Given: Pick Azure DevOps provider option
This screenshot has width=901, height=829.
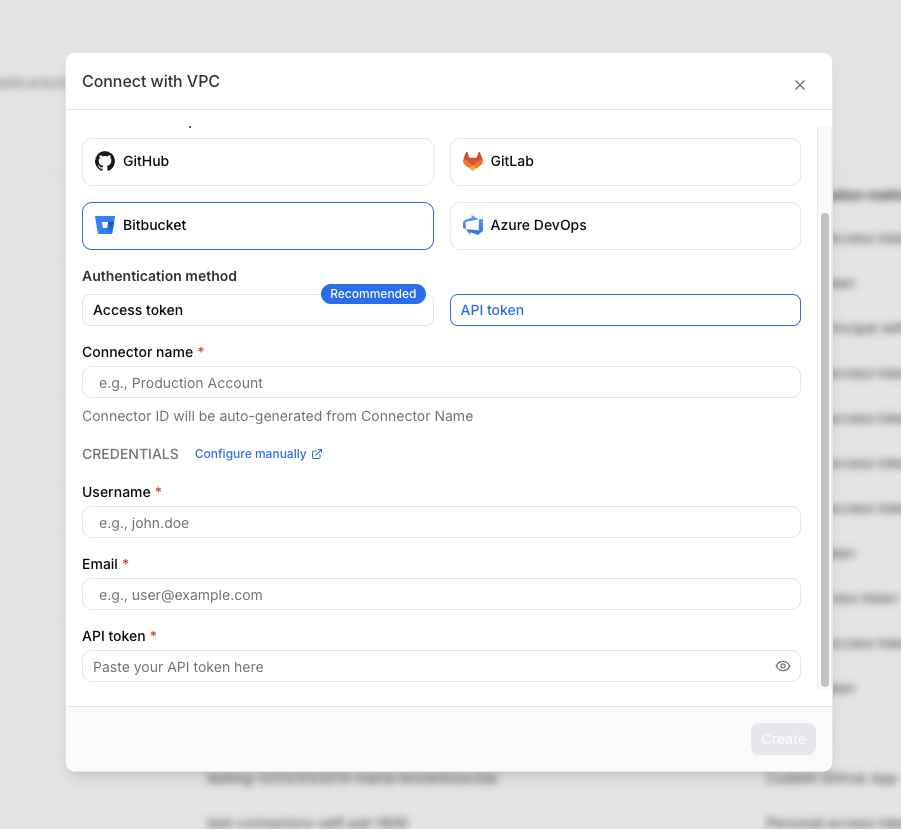Looking at the screenshot, I should (625, 226).
